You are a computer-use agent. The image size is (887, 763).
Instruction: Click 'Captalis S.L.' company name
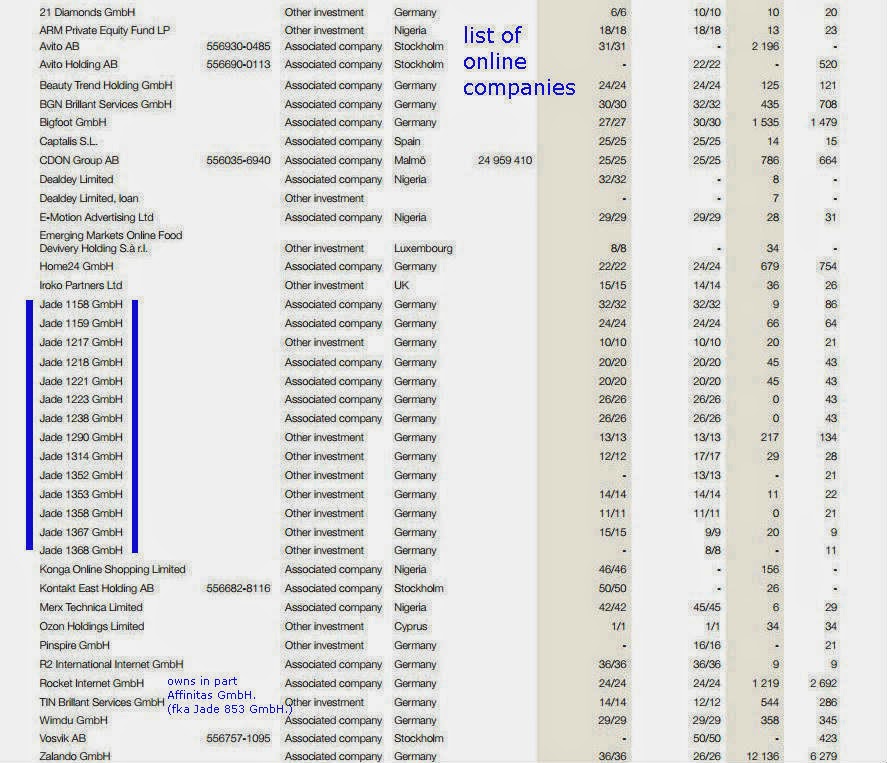click(x=68, y=141)
